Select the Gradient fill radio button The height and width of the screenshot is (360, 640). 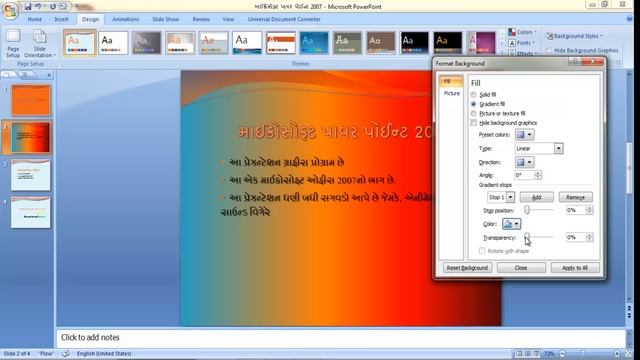click(x=473, y=104)
